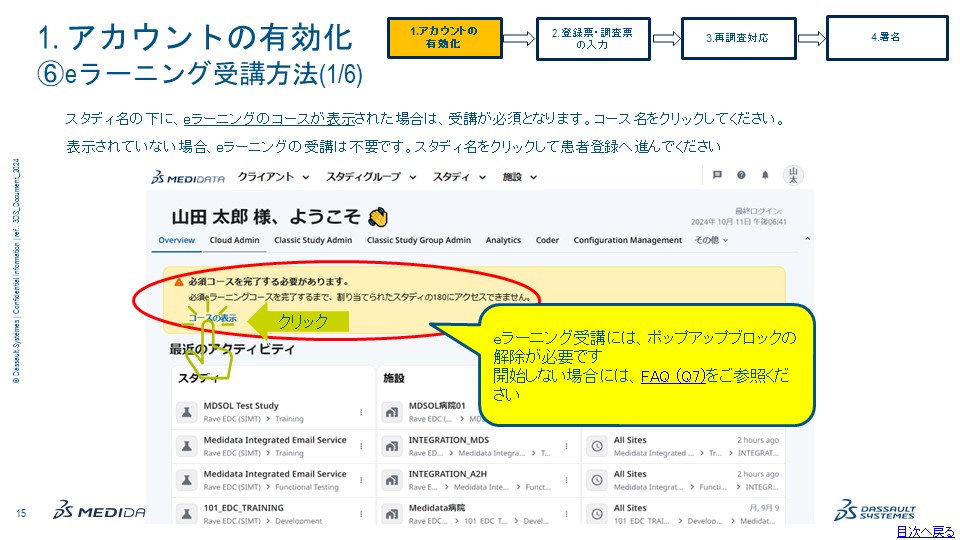Expand the クライアント dropdown menu
The image size is (960, 540).
tap(274, 177)
